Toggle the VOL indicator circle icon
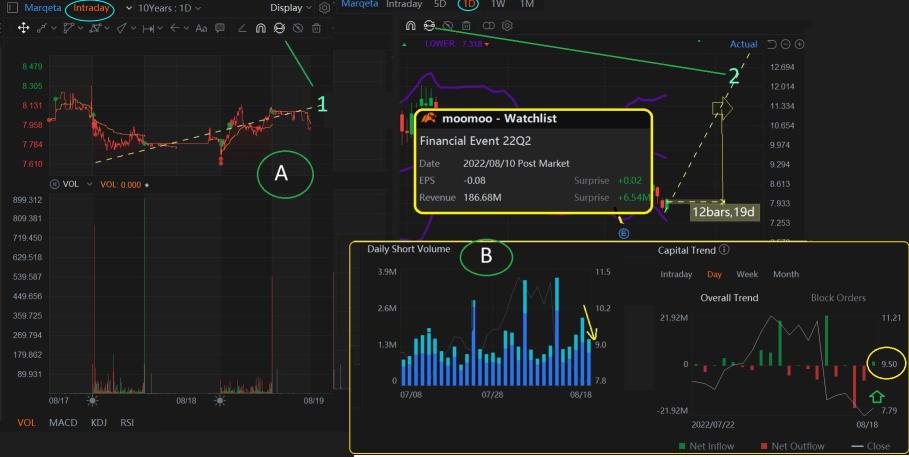The height and width of the screenshot is (457, 909). pyautogui.click(x=54, y=184)
